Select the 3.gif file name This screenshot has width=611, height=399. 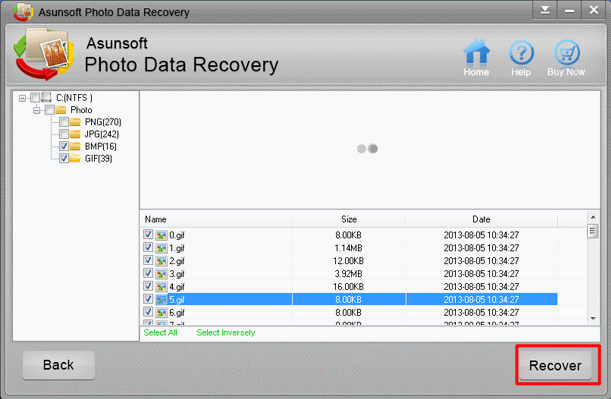(x=177, y=274)
